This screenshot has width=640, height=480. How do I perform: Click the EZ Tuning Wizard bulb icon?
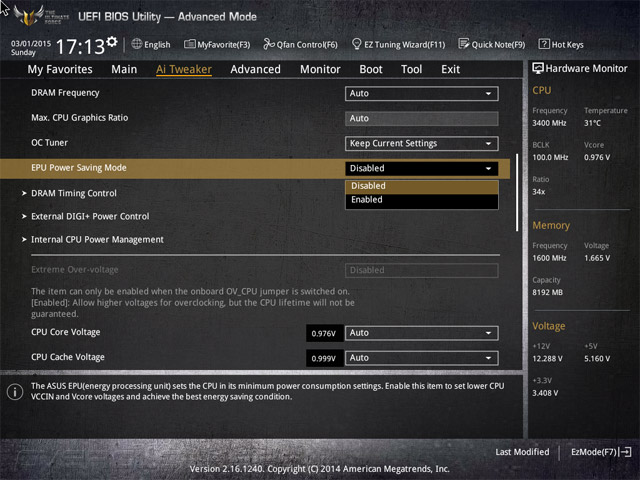click(356, 44)
